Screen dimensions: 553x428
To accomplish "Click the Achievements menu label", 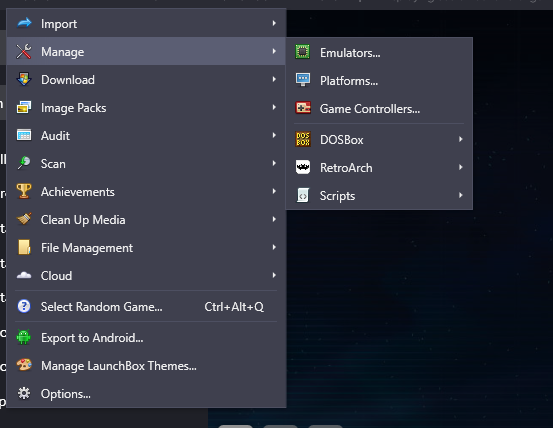I will tap(78, 191).
